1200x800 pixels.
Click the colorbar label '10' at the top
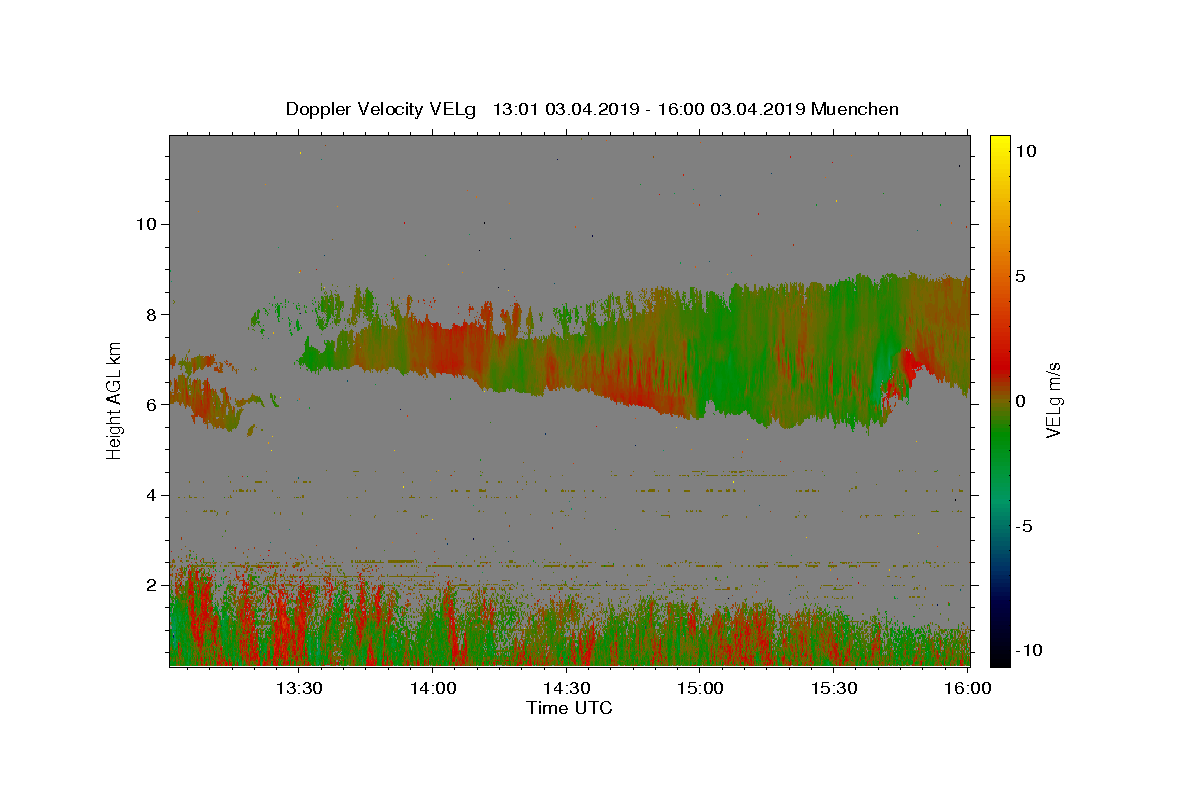[x=1026, y=151]
